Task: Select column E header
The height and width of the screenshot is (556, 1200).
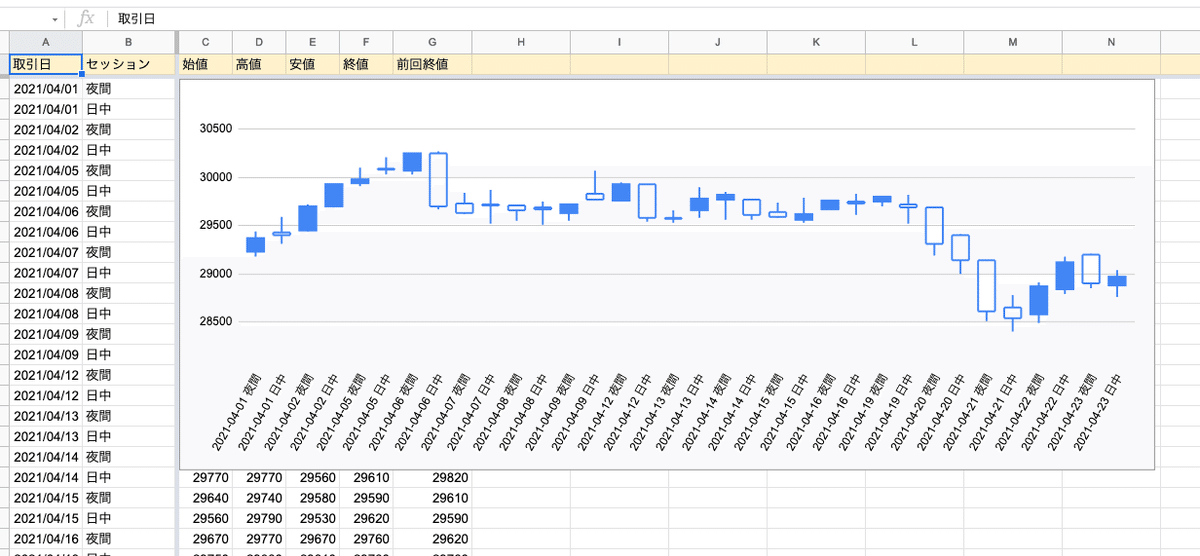Action: click(x=312, y=42)
